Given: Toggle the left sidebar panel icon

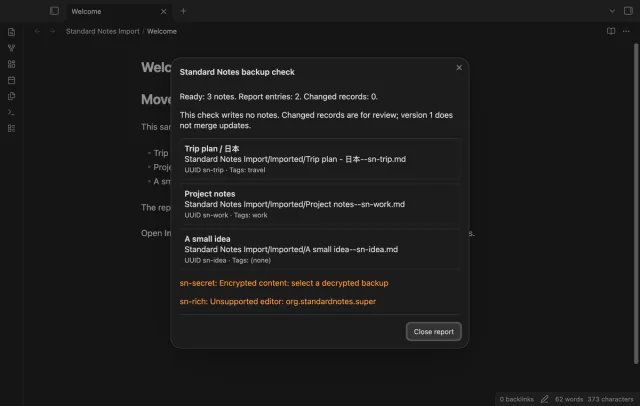Looking at the screenshot, I should coord(54,11).
